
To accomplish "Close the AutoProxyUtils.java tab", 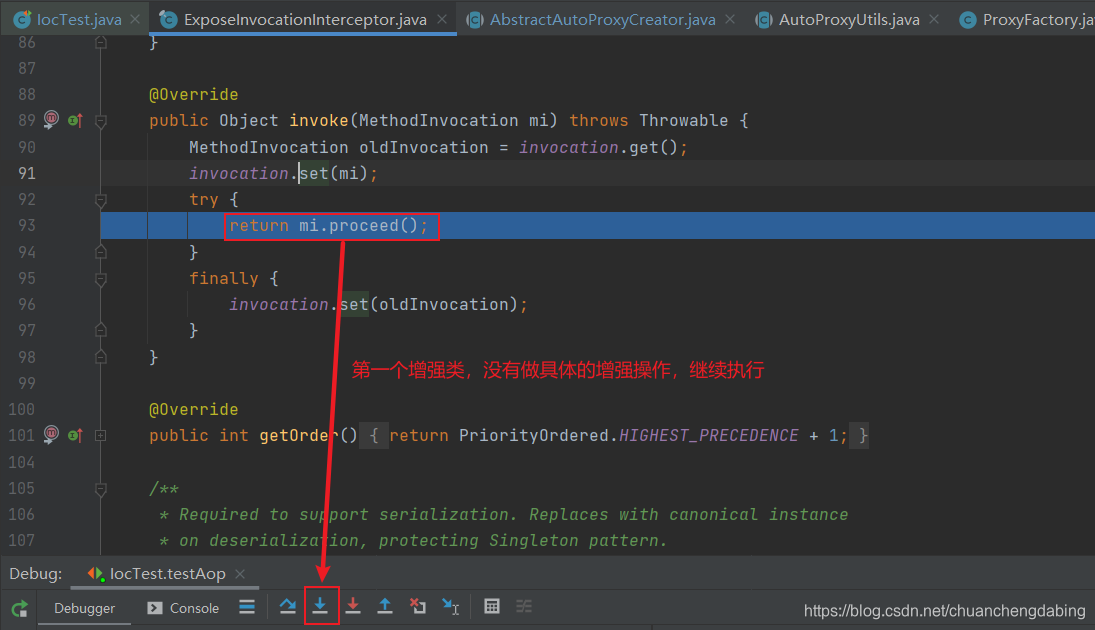I will coord(934,20).
